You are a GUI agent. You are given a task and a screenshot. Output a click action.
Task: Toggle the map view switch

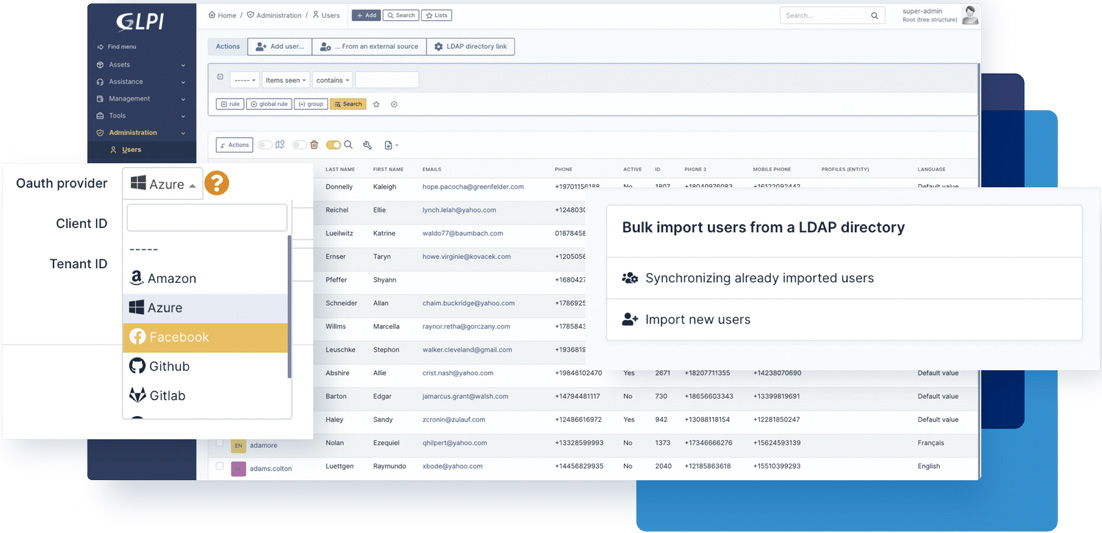click(266, 145)
